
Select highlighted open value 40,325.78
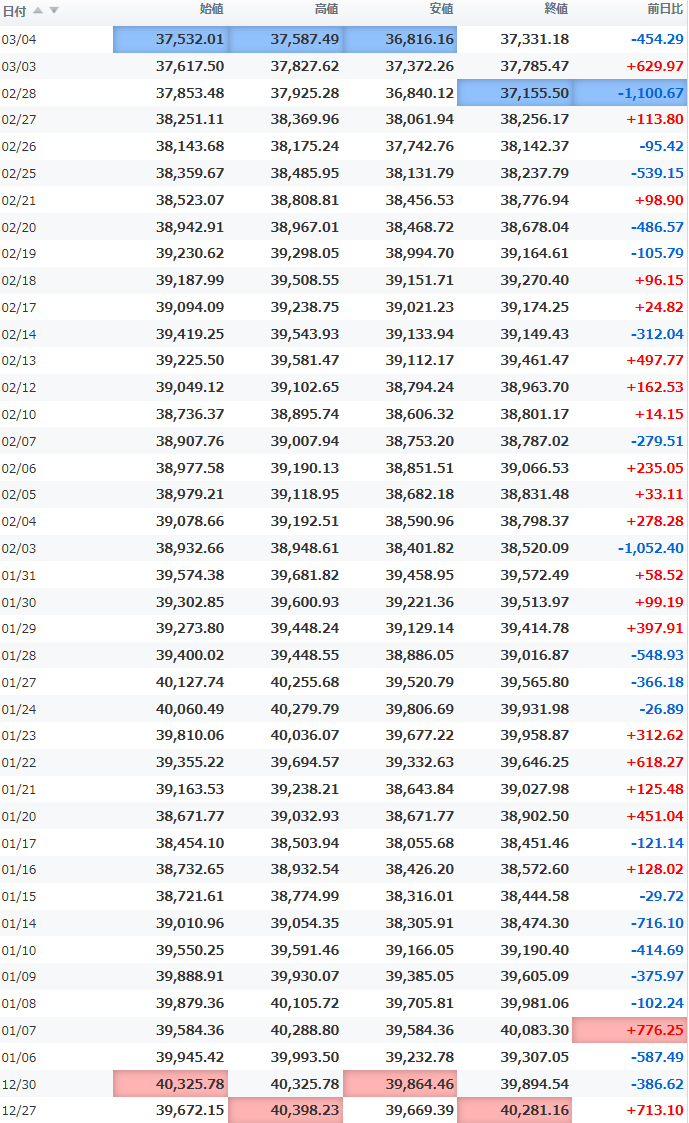coord(170,1084)
